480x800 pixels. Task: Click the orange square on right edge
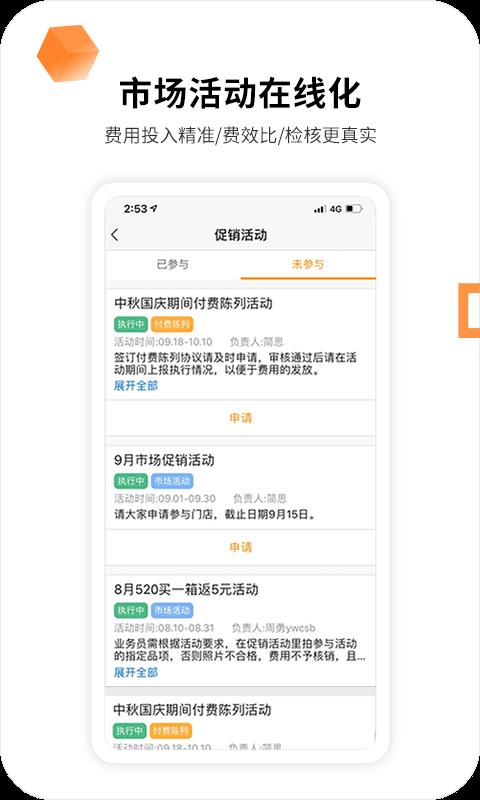469,311
